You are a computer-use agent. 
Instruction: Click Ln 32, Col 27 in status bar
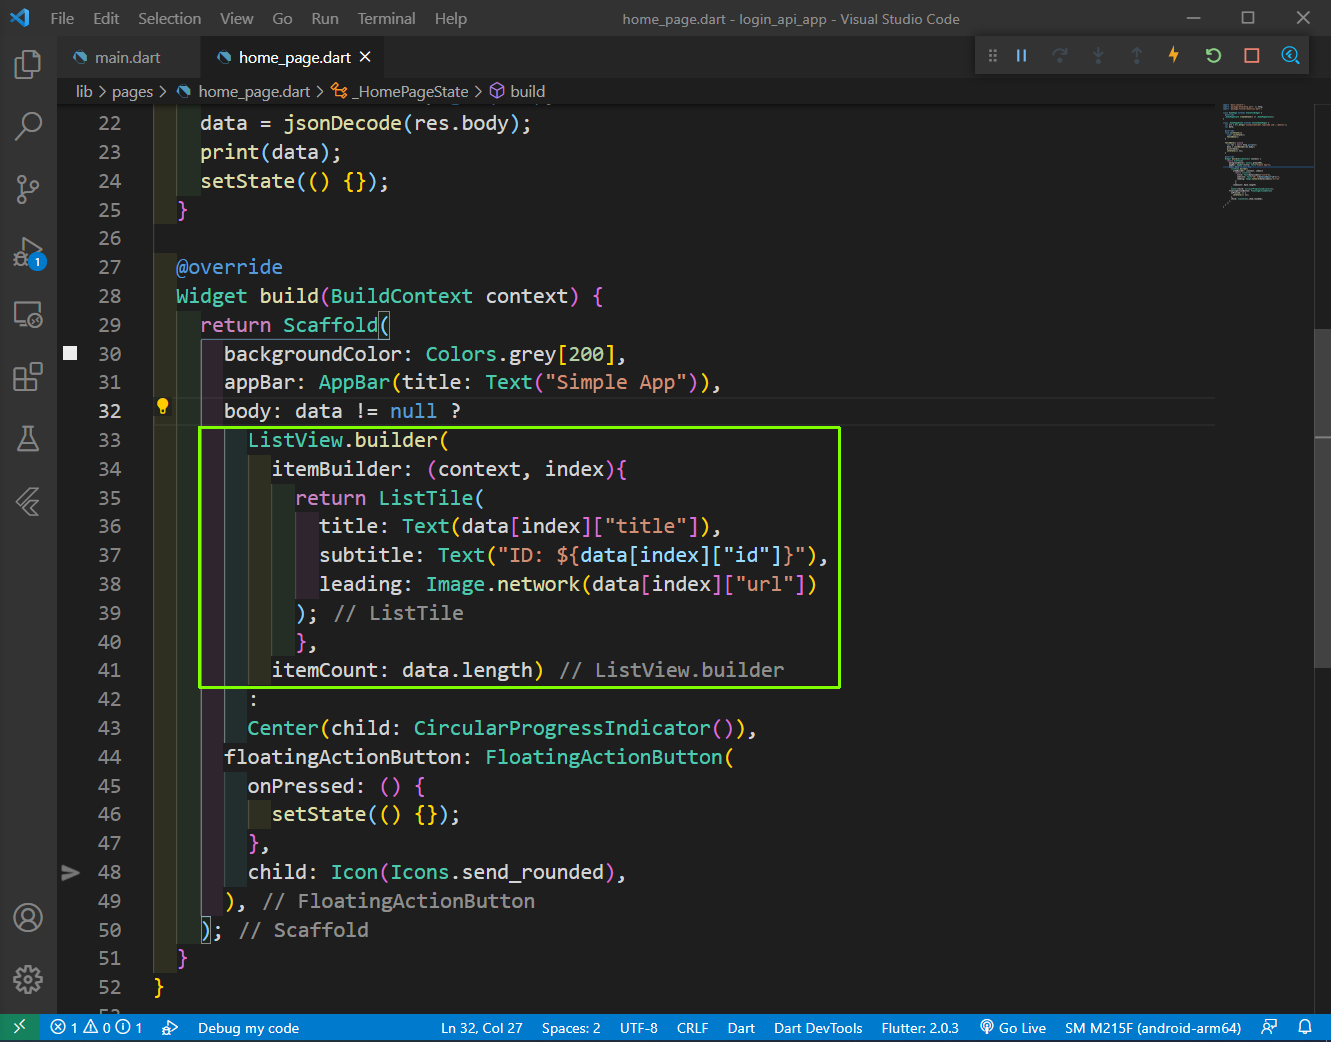[x=482, y=1027]
